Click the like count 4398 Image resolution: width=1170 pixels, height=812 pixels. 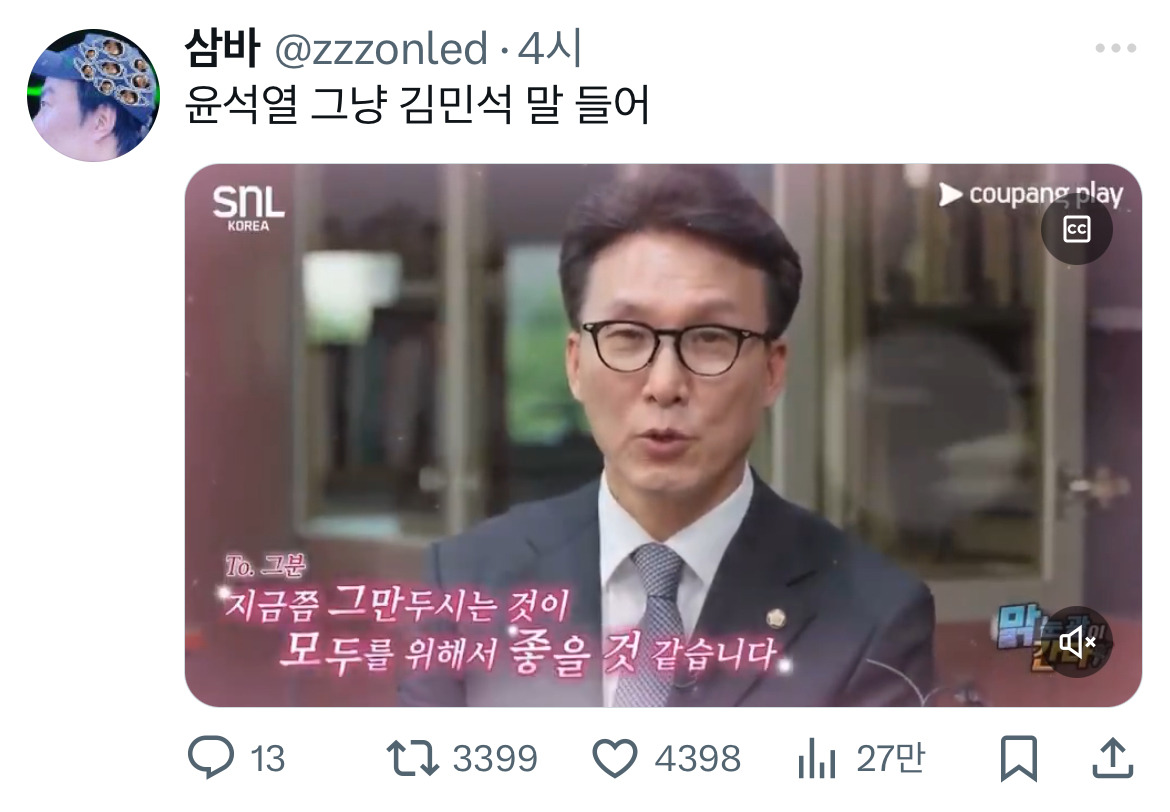(698, 759)
